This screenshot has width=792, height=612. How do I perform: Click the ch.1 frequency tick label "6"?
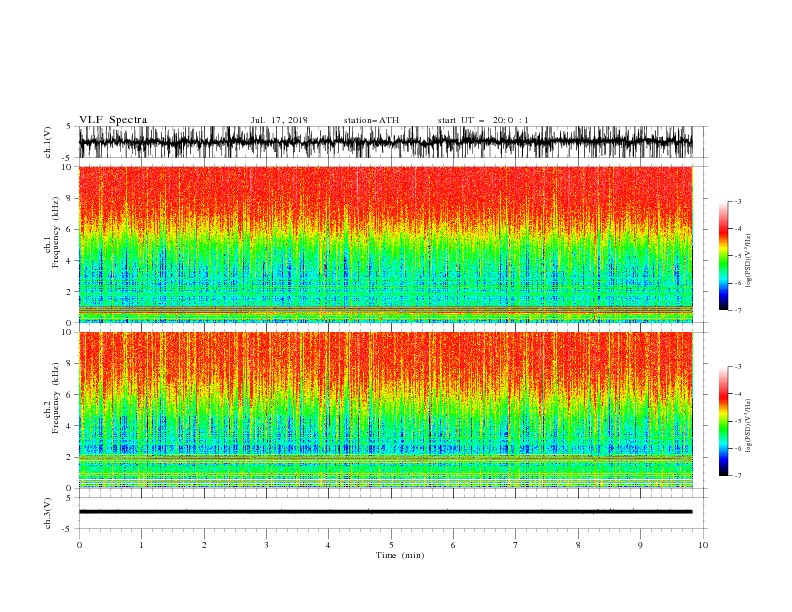(x=69, y=229)
